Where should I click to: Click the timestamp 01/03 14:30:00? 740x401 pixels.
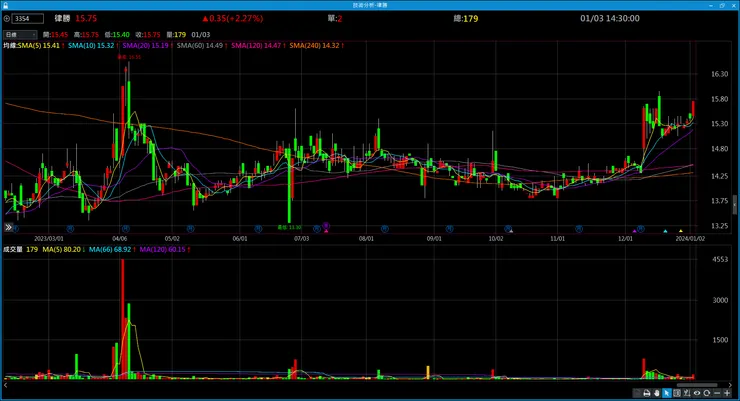[610, 18]
